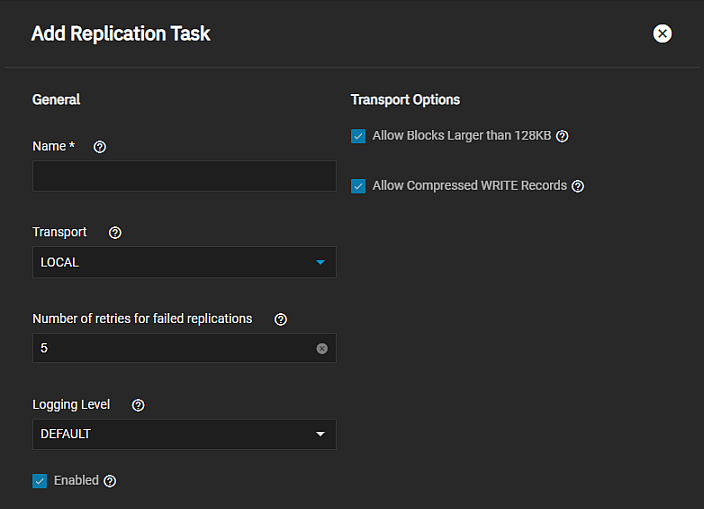Show help for the Enabled checkbox
The height and width of the screenshot is (509, 704).
(x=110, y=481)
